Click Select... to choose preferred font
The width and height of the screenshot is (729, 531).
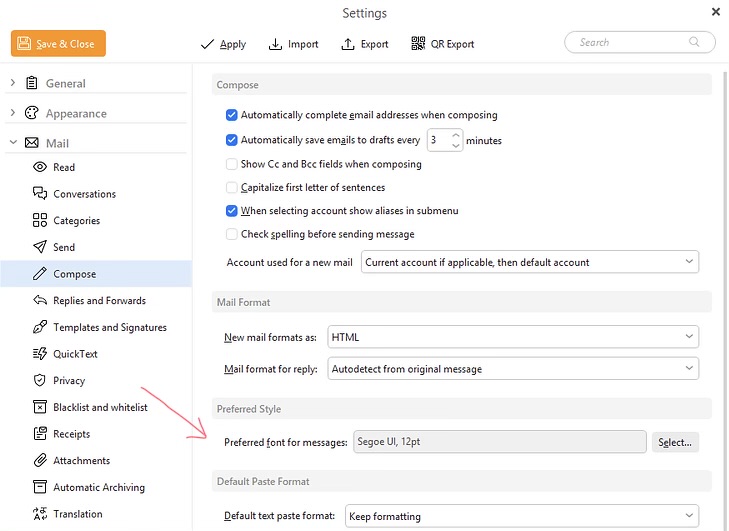[675, 442]
